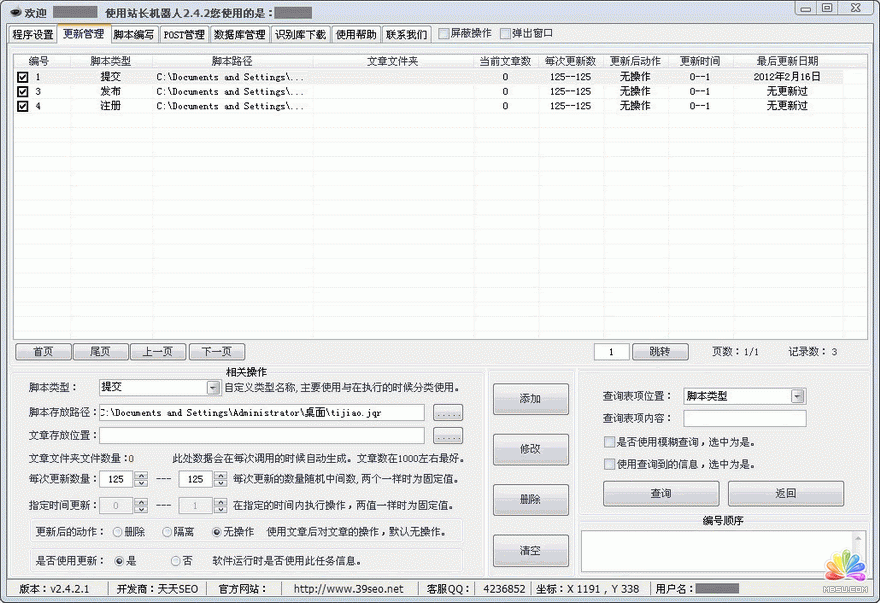880x603 pixels.
Task: Click the 添加 button
Action: 530,398
